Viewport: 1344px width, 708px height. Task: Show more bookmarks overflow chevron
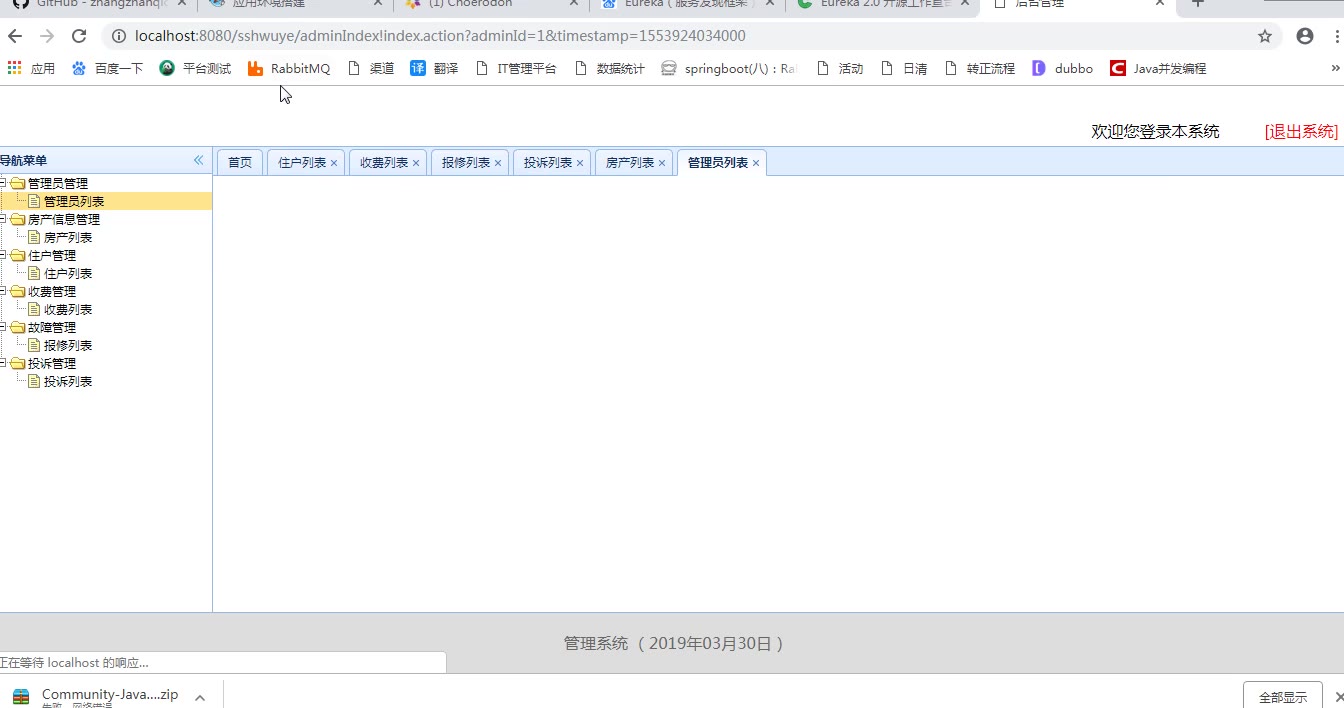pyautogui.click(x=1335, y=68)
